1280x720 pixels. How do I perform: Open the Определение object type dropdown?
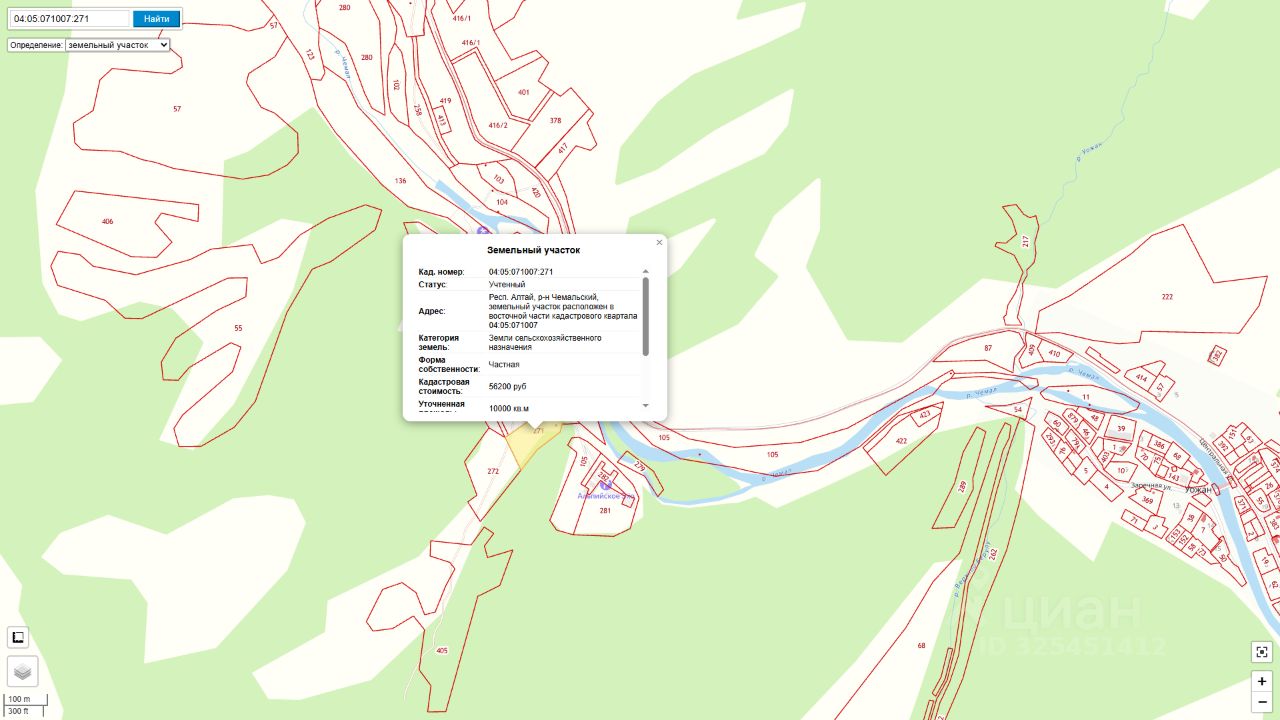coord(118,45)
